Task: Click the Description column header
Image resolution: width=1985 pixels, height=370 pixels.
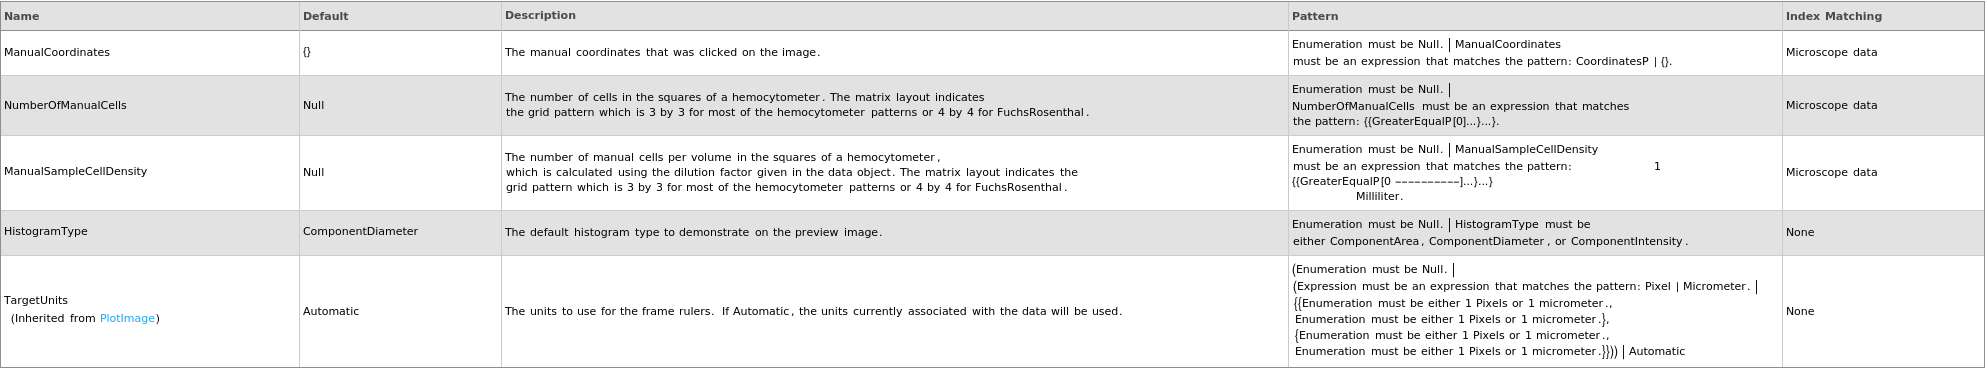Action: click(540, 16)
